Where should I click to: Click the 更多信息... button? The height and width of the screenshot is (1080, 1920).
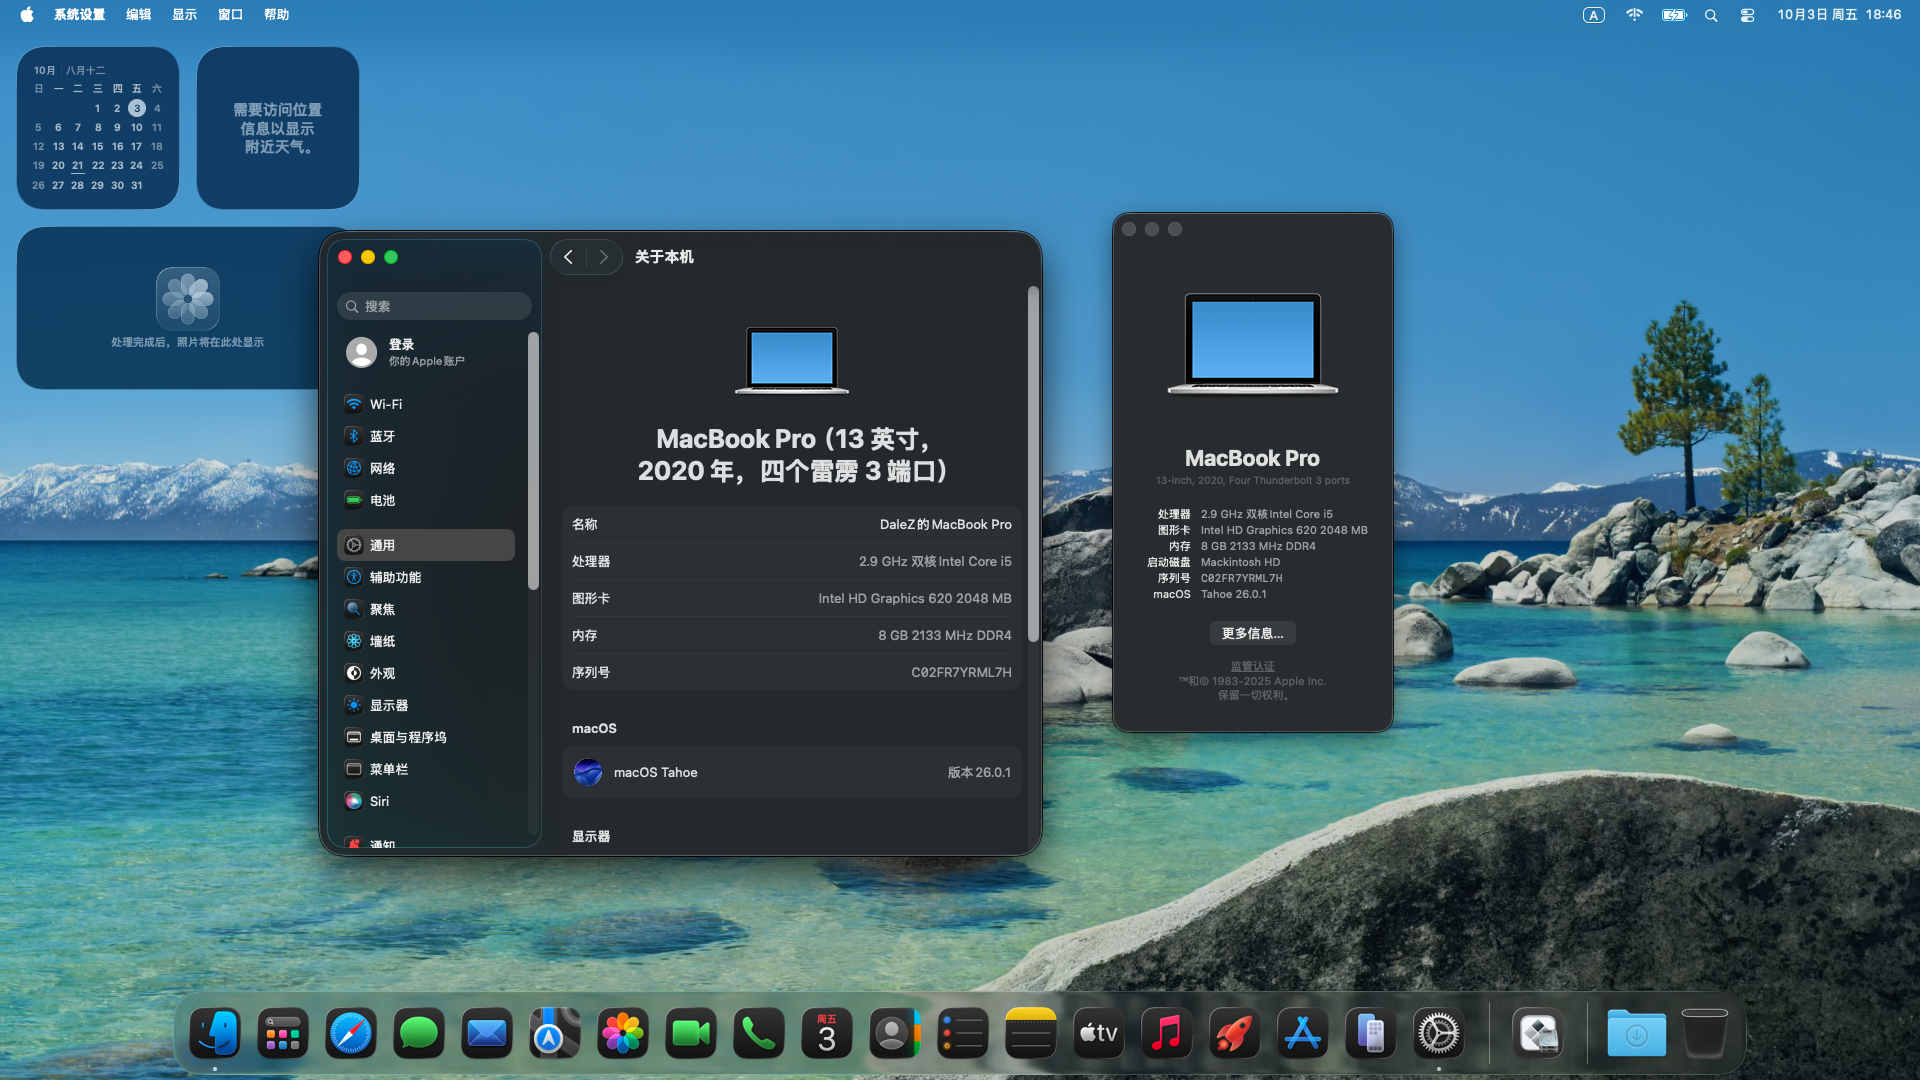pos(1252,633)
